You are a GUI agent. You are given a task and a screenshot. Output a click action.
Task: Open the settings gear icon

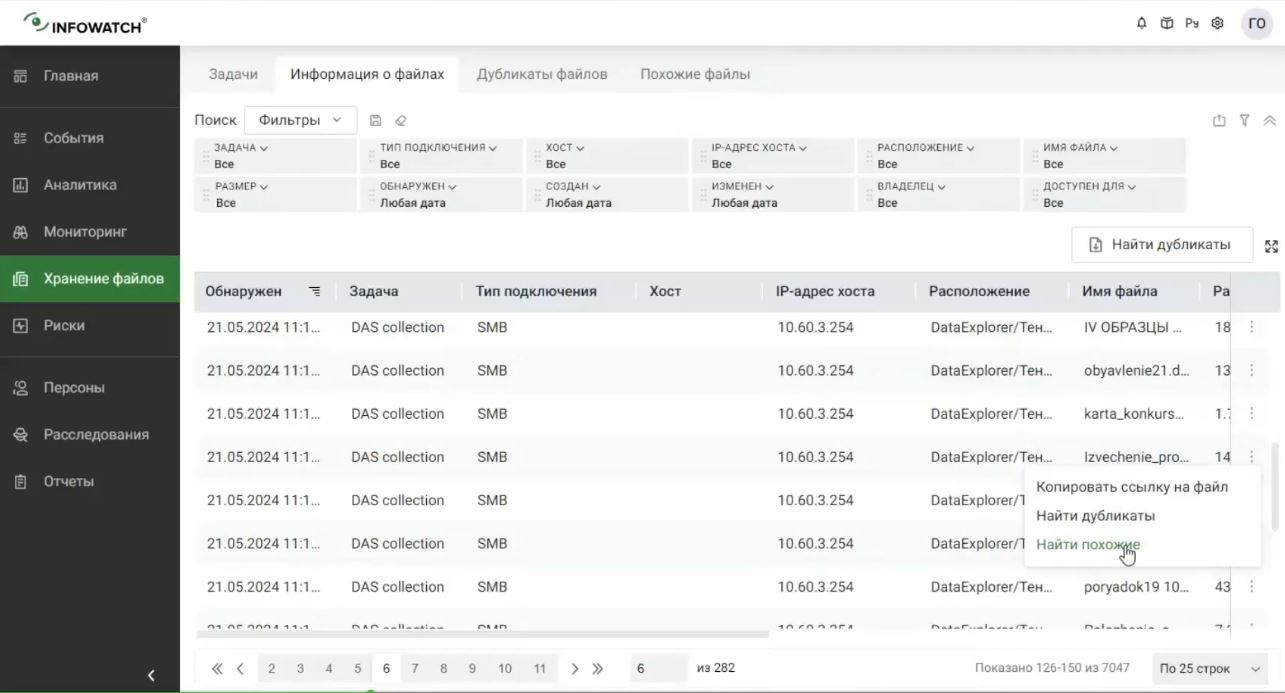pyautogui.click(x=1217, y=23)
